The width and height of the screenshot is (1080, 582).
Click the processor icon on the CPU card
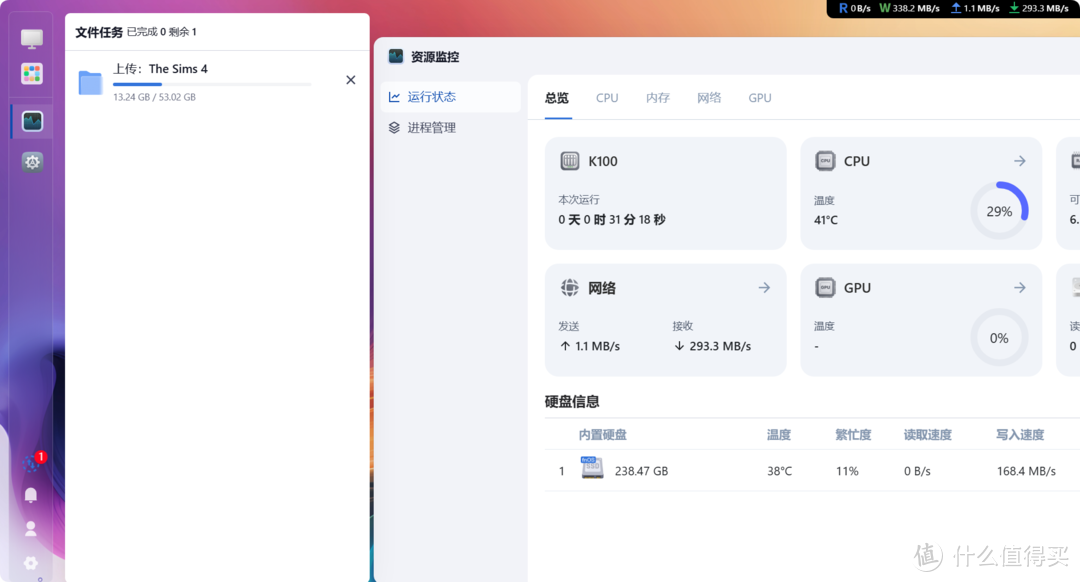click(x=824, y=161)
